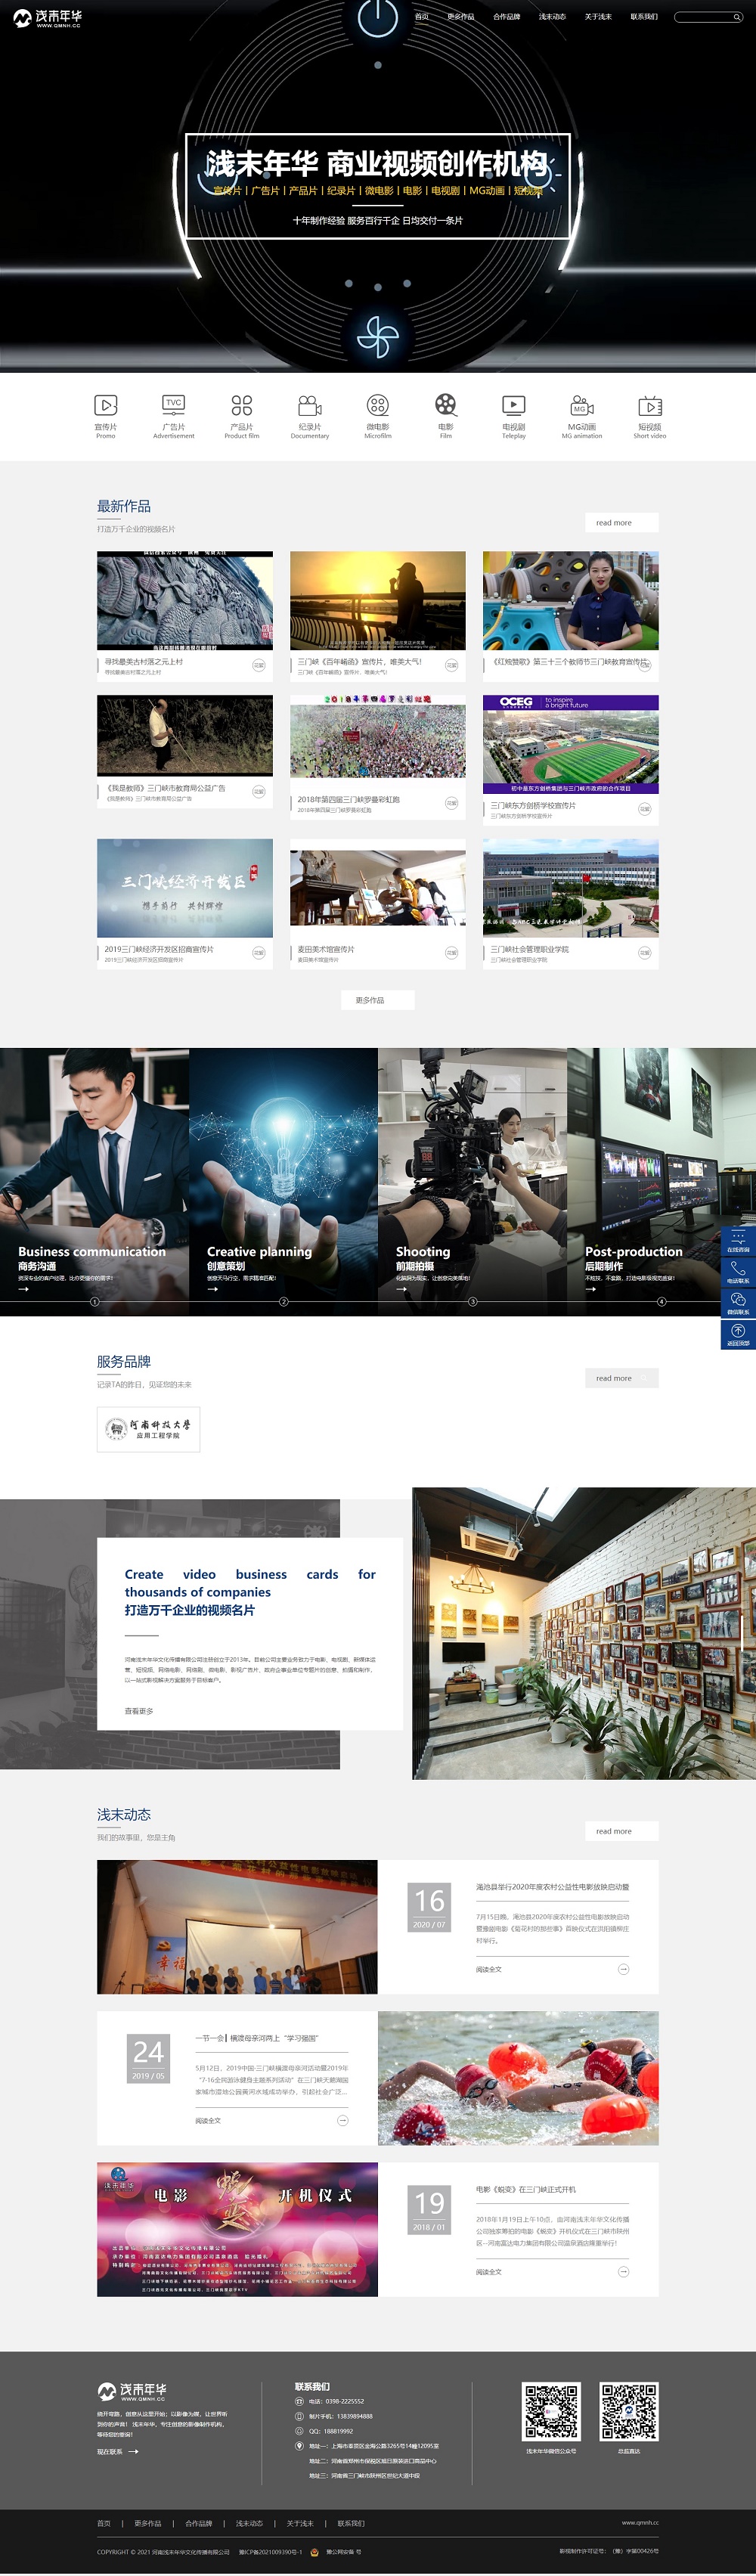Open the 短视频 Short video icon

point(650,405)
